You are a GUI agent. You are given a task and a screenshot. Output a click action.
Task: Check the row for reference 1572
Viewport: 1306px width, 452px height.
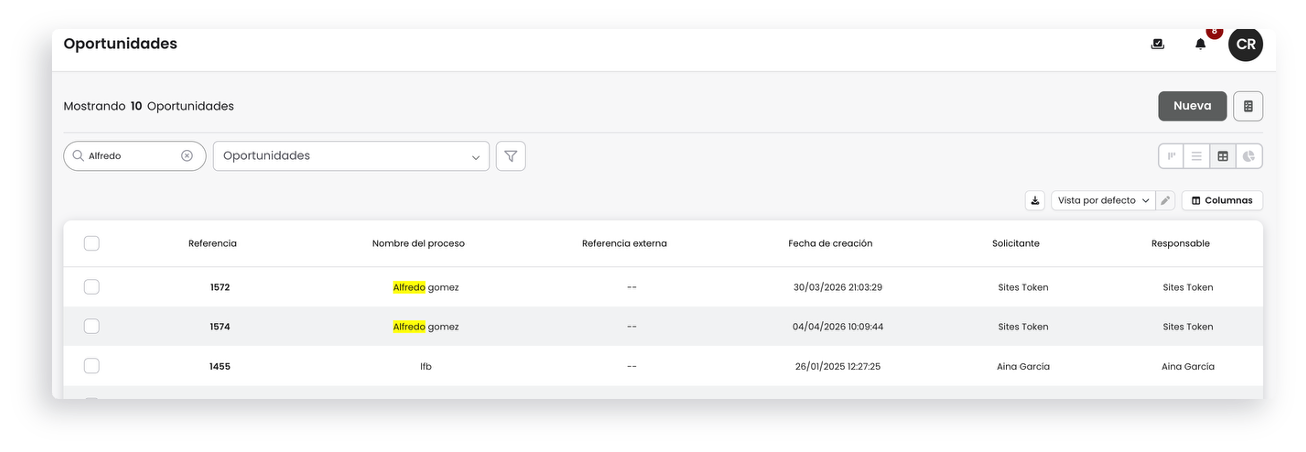coord(92,287)
